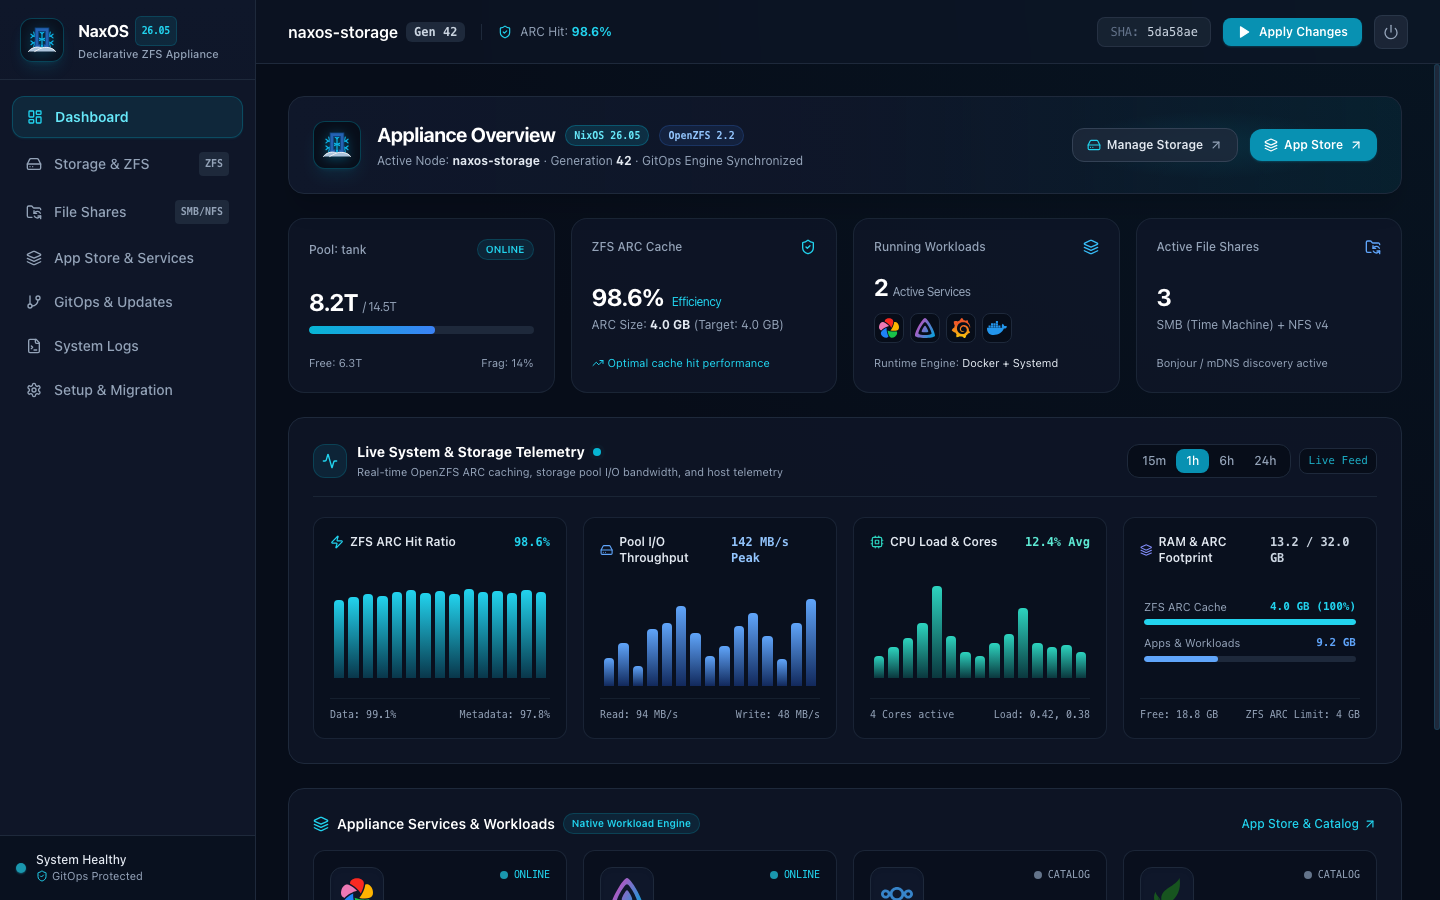Click the layers icon beside RAM & ARC Footprint
This screenshot has height=900, width=1440.
click(1146, 550)
